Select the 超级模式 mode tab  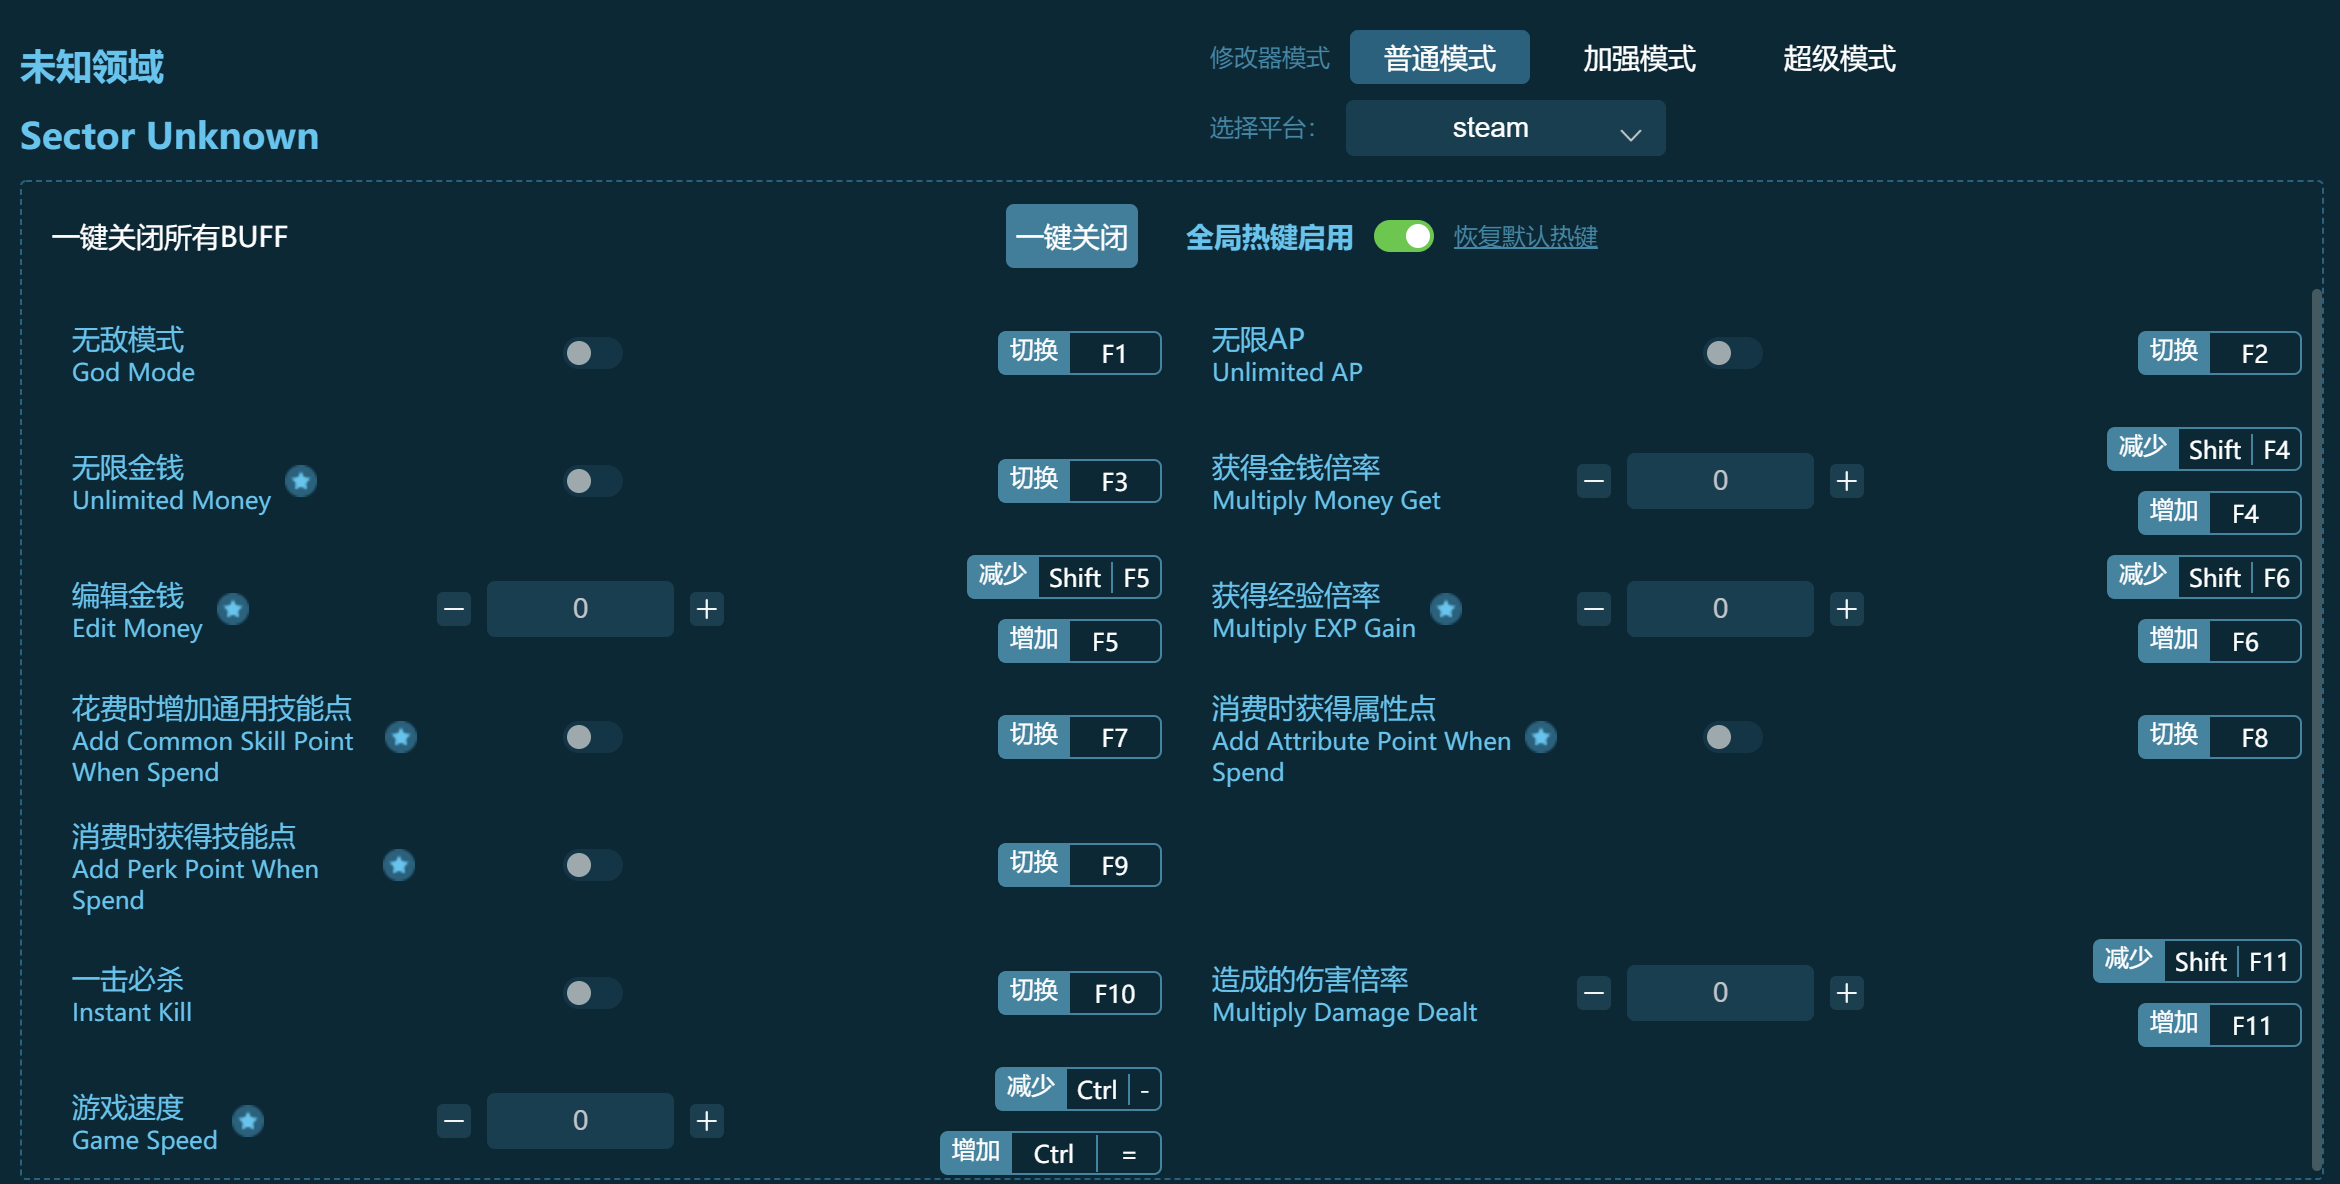click(1838, 59)
